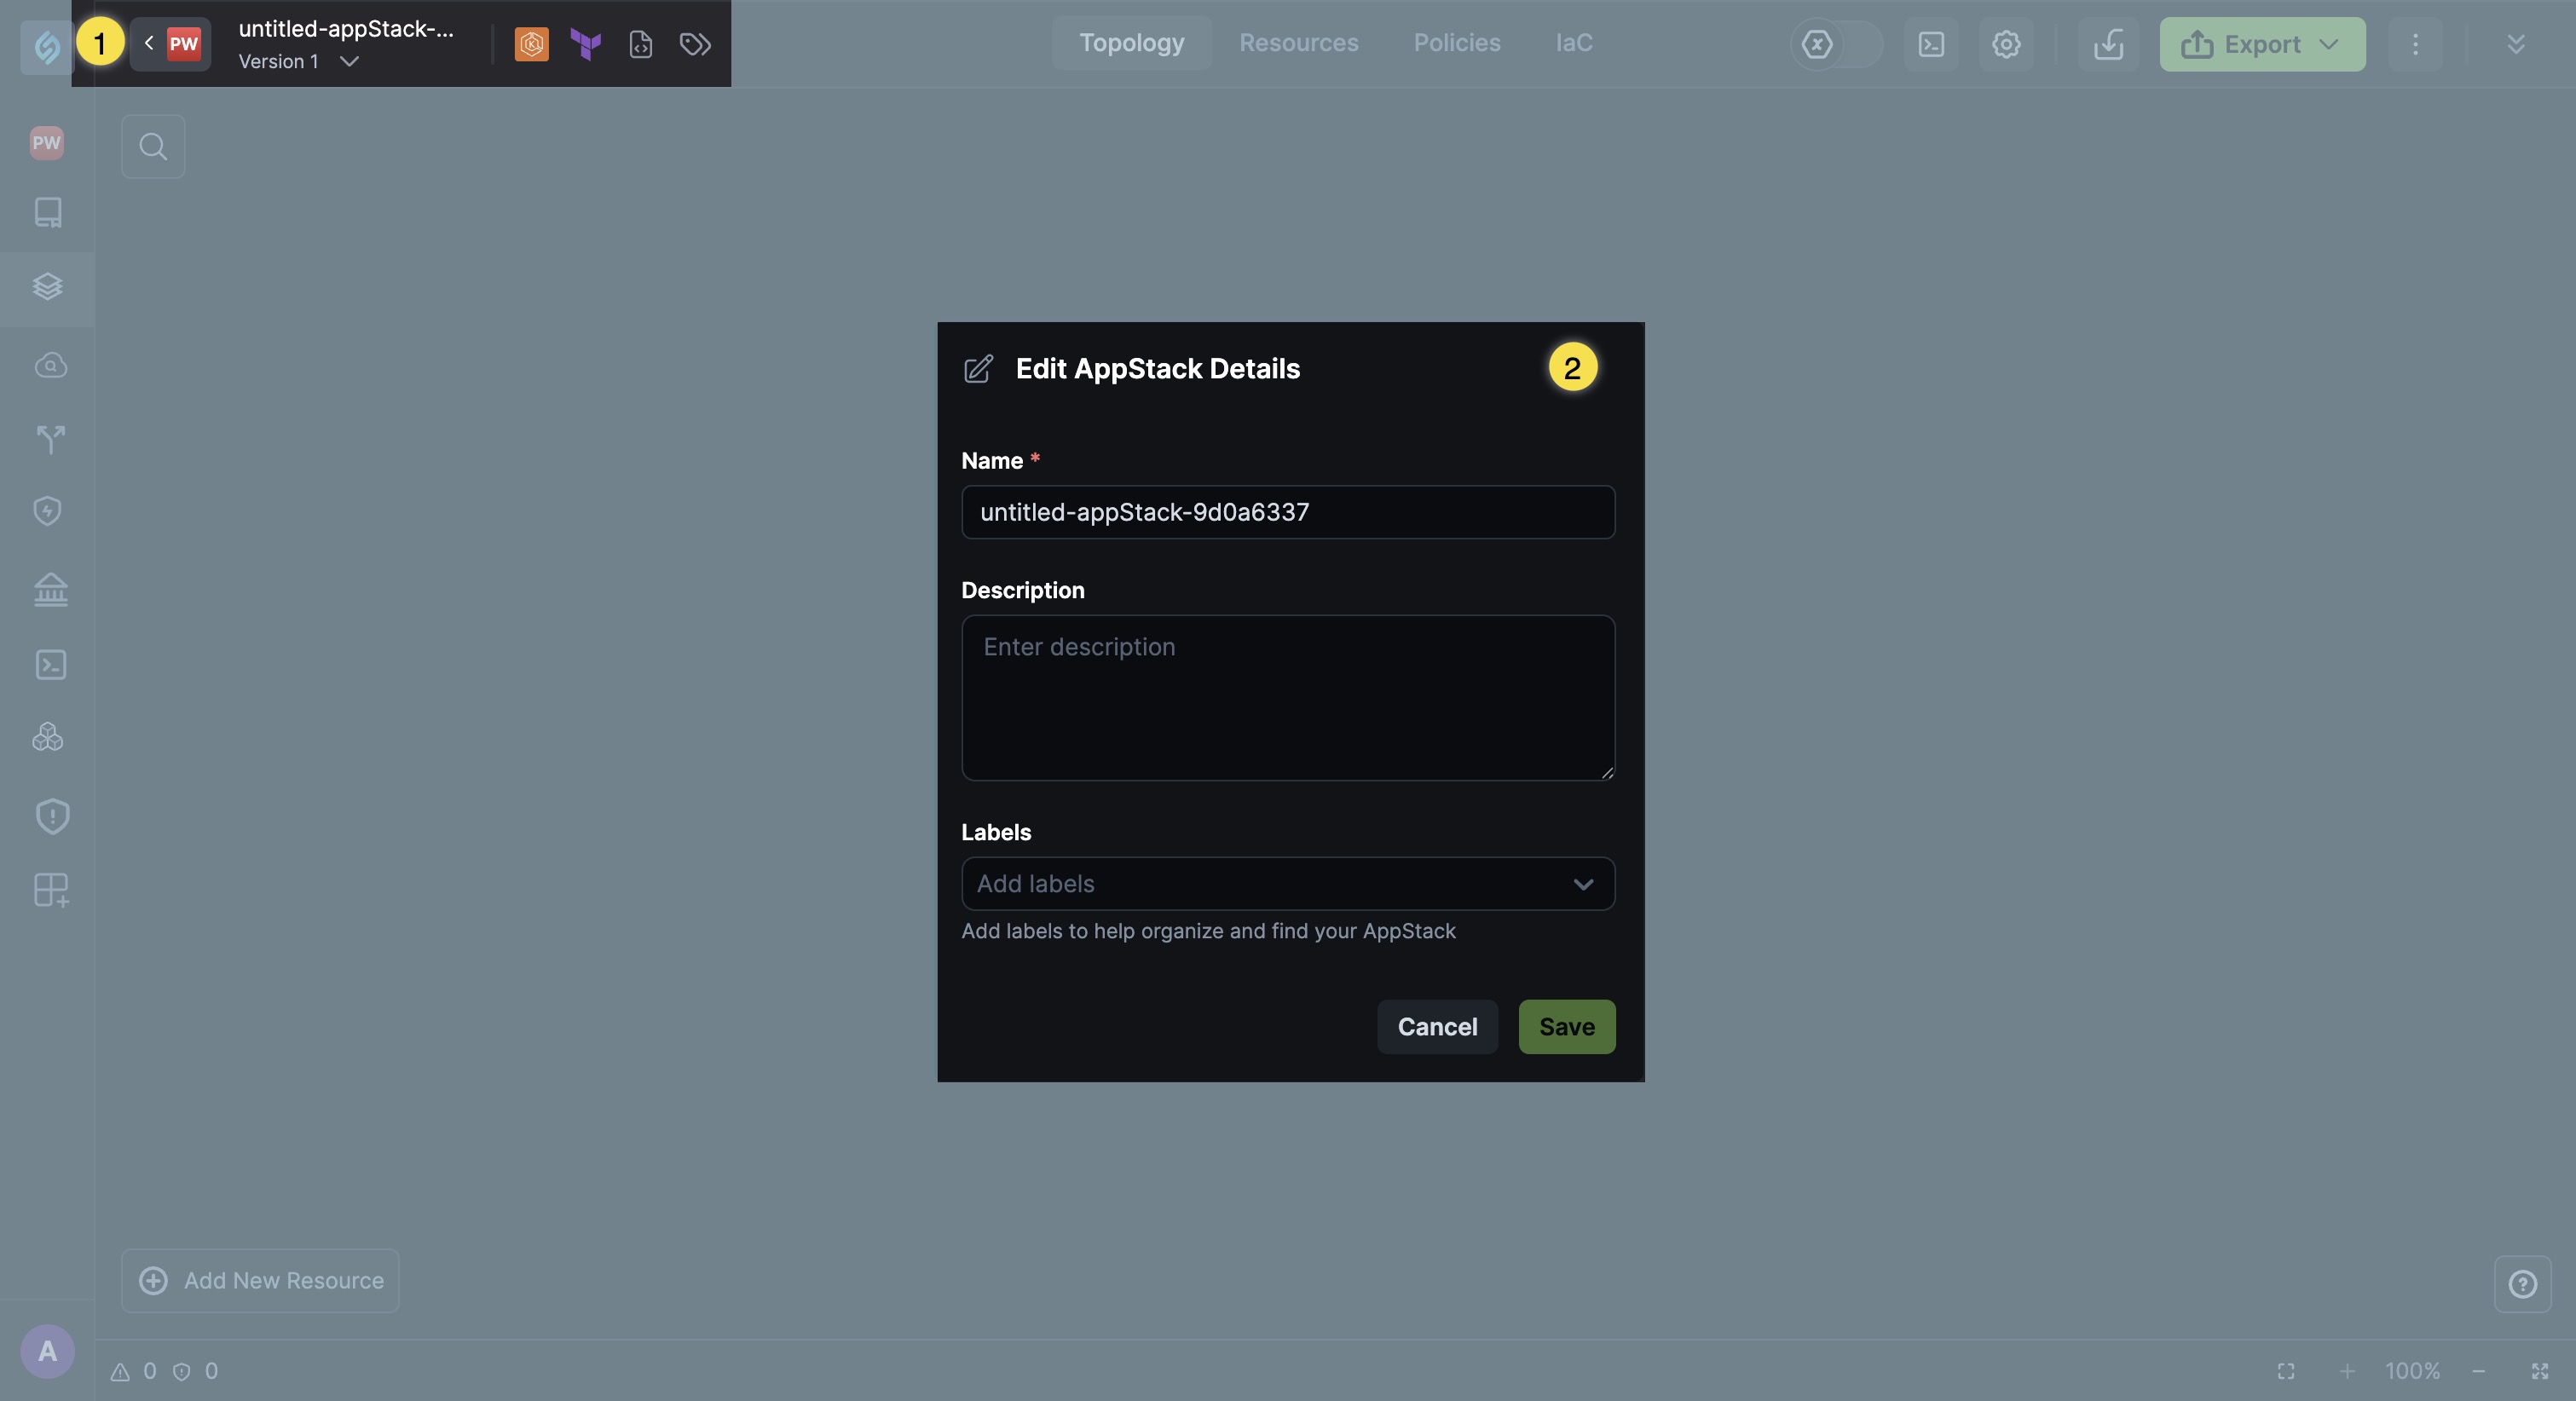Viewport: 2576px width, 1401px height.
Task: Click the tags label icon
Action: tap(695, 44)
